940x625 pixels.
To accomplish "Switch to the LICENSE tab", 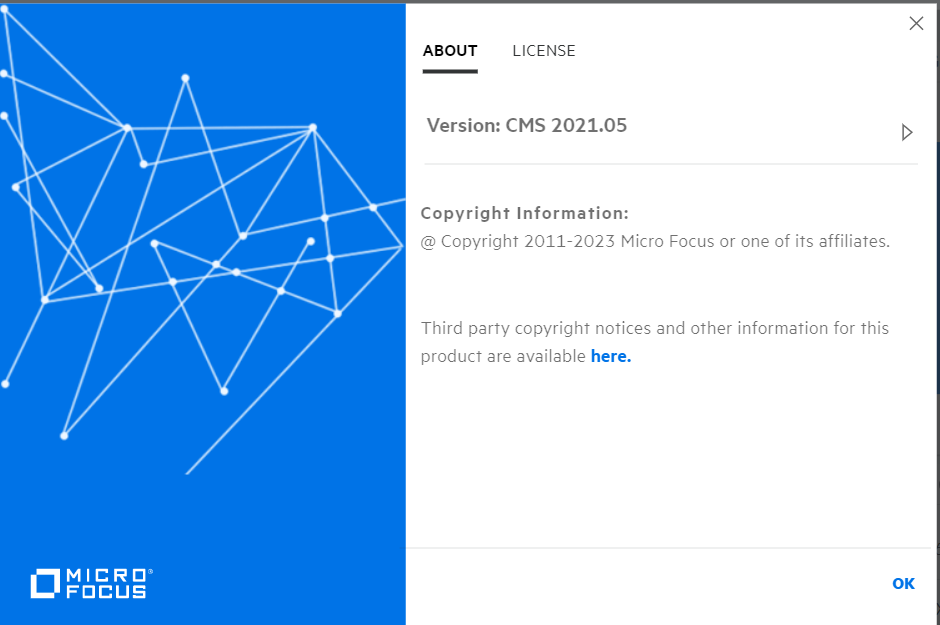I will (x=544, y=51).
